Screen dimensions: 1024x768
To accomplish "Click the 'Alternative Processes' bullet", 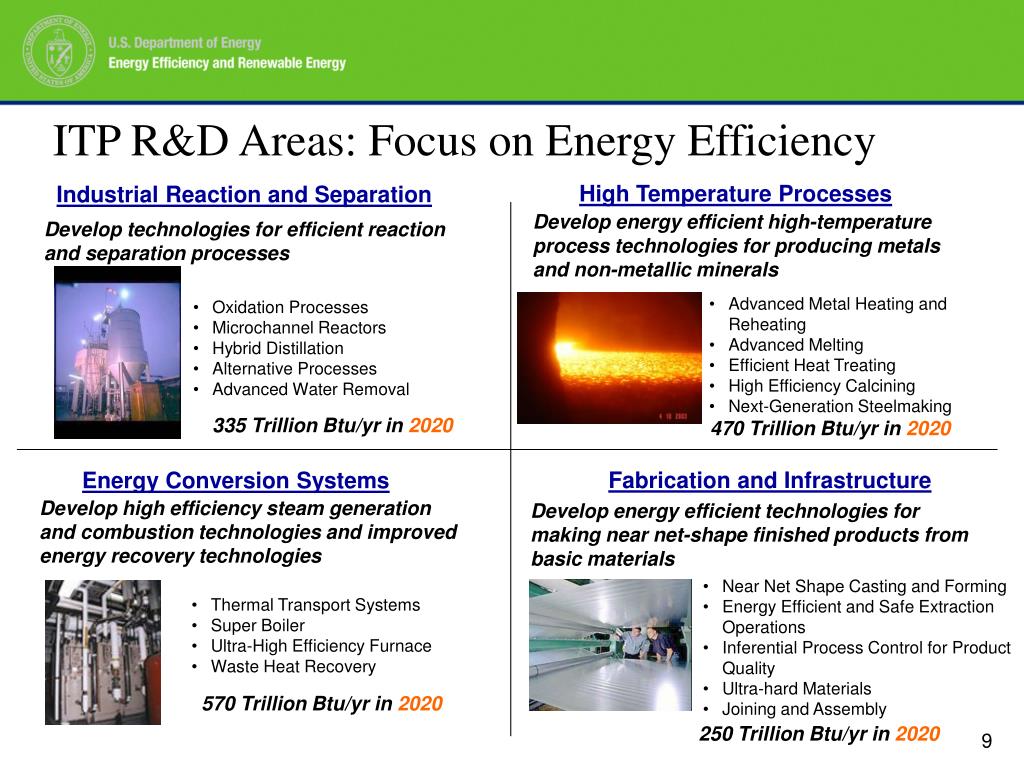I will point(295,368).
